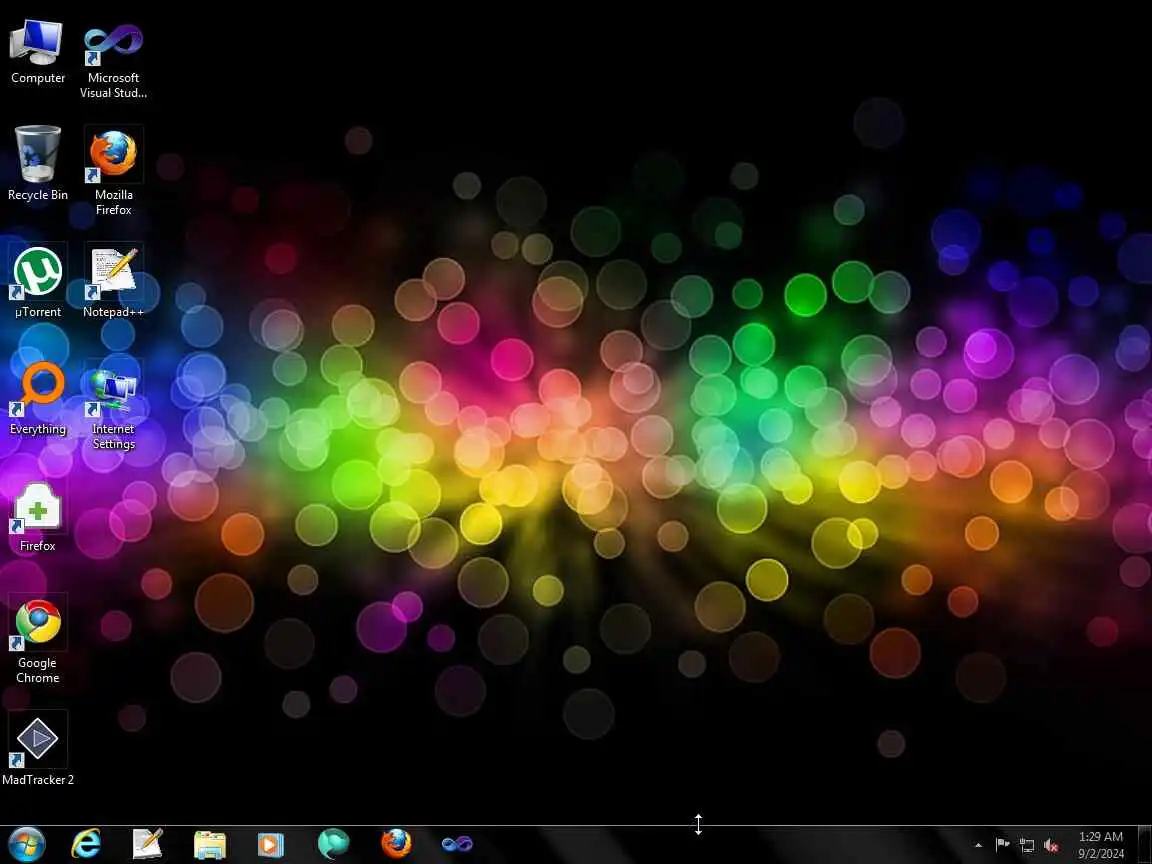Select the µTorrent desktop shortcut

point(37,281)
